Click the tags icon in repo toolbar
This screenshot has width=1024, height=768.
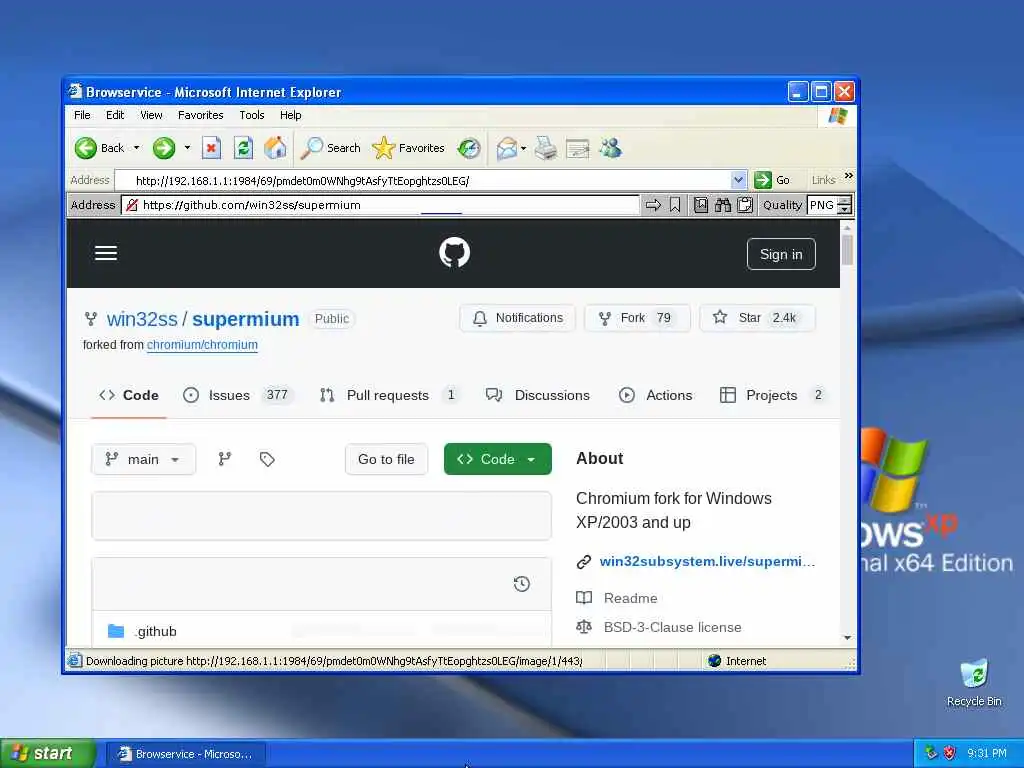pyautogui.click(x=266, y=459)
